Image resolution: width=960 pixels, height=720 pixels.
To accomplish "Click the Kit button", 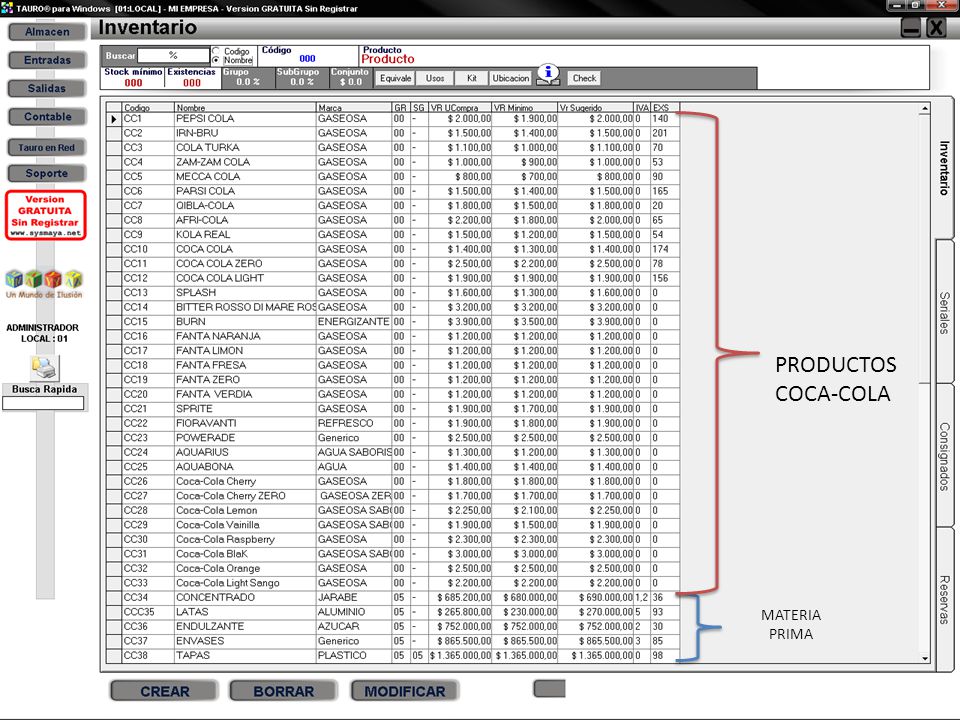I will (x=471, y=78).
